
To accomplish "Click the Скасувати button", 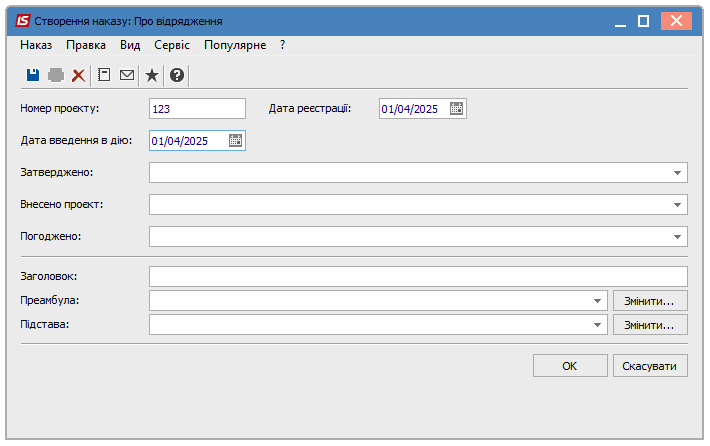I will pos(650,366).
